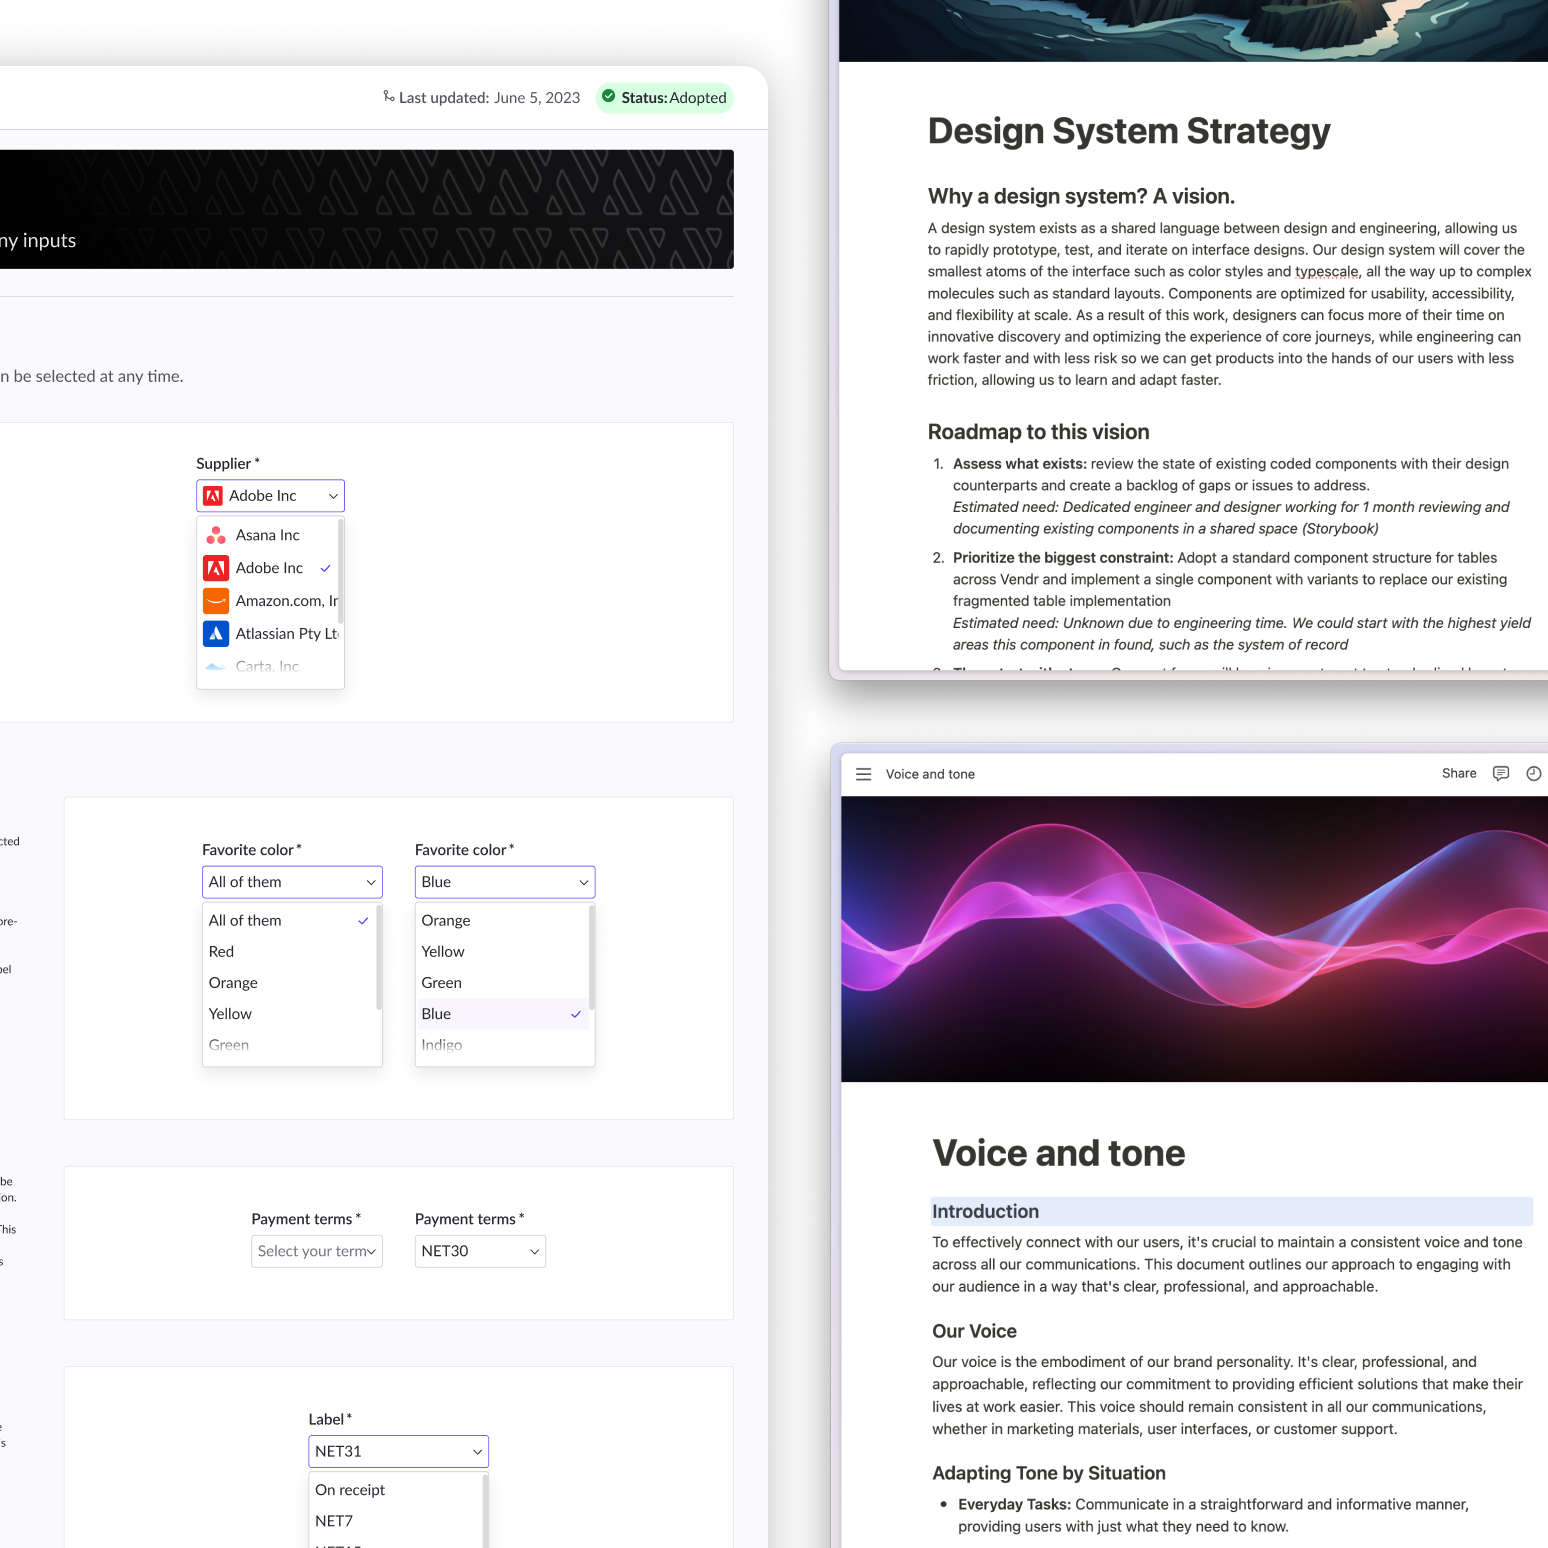Open the Favorite color dropdown showing Blue
Screen dimensions: 1548x1548
click(x=504, y=882)
